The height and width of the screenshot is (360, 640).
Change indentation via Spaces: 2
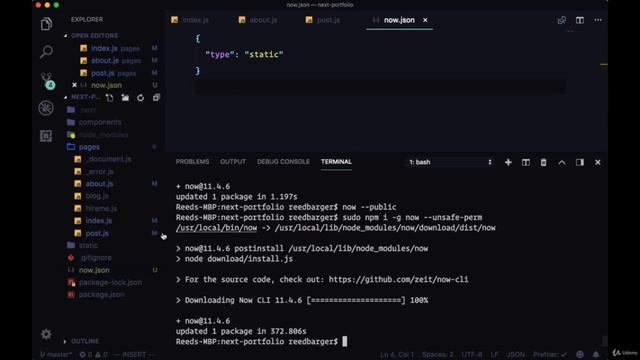pos(438,355)
